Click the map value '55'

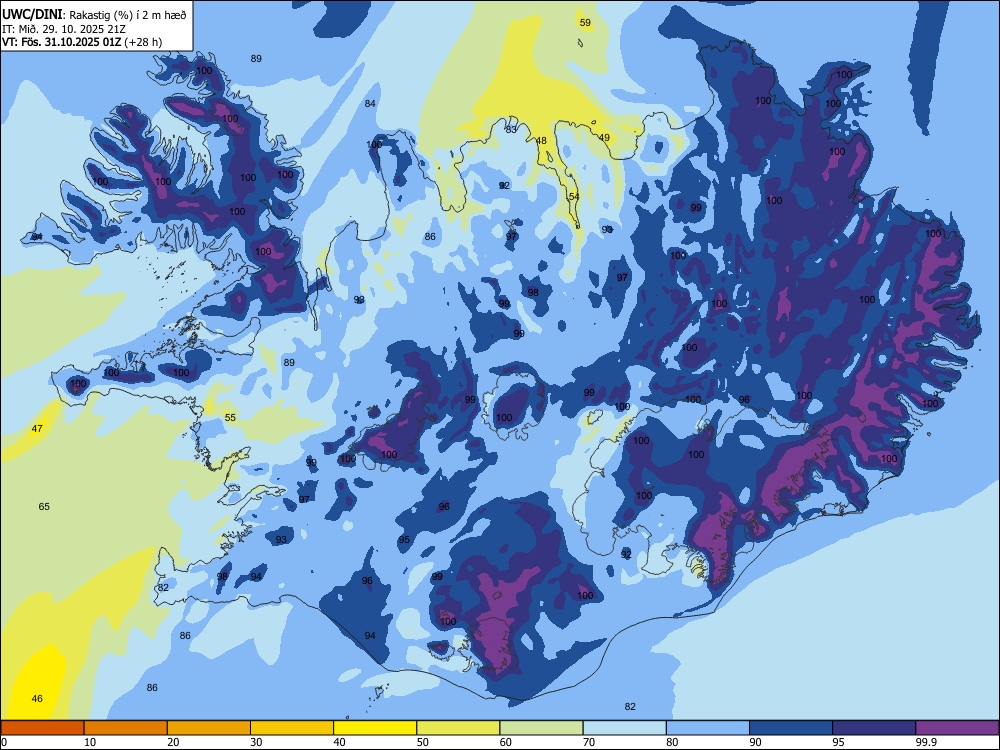pos(230,417)
